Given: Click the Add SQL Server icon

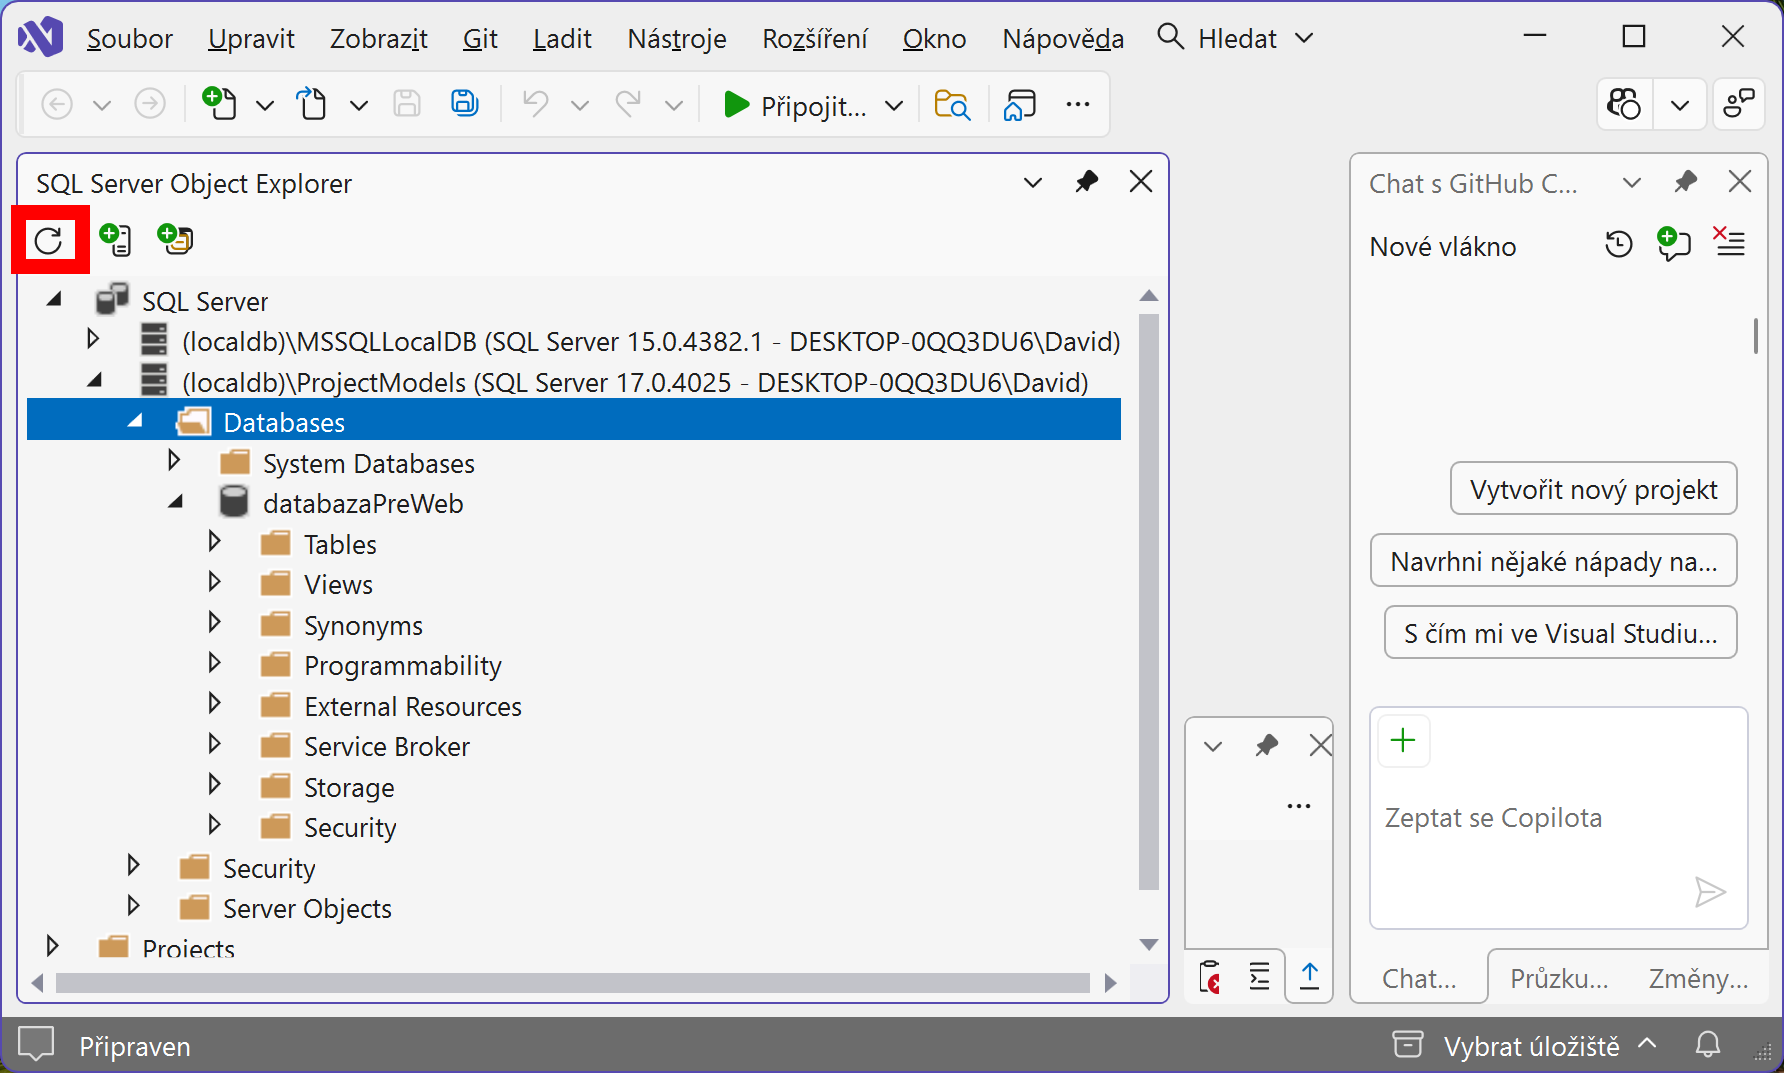Looking at the screenshot, I should (x=115, y=240).
